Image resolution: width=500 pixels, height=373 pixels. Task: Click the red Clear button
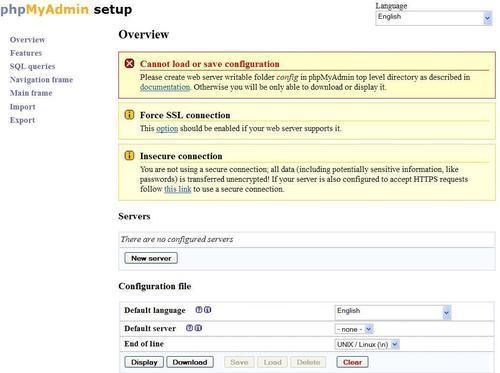[x=352, y=362]
